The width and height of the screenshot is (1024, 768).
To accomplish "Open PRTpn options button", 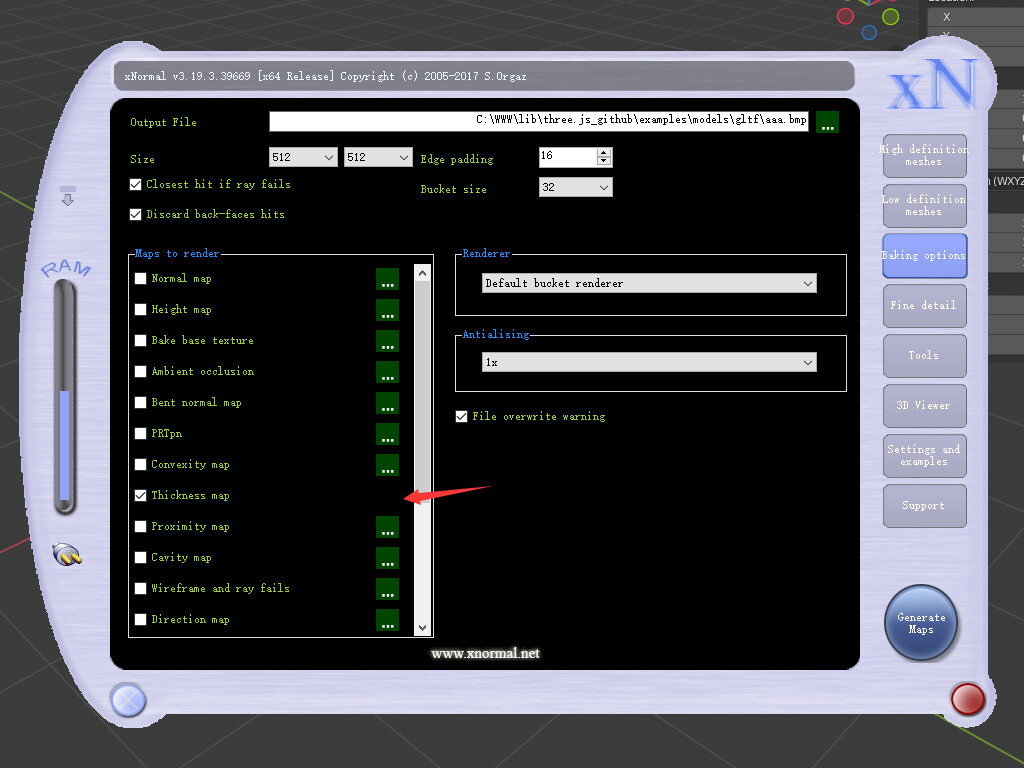I will (x=387, y=434).
